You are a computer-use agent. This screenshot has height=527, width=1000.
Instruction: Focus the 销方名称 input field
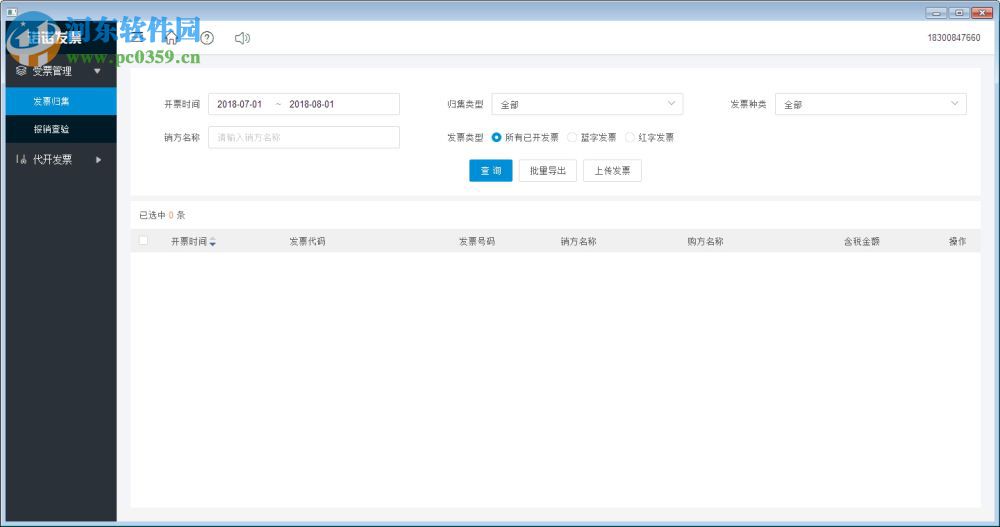click(x=304, y=137)
